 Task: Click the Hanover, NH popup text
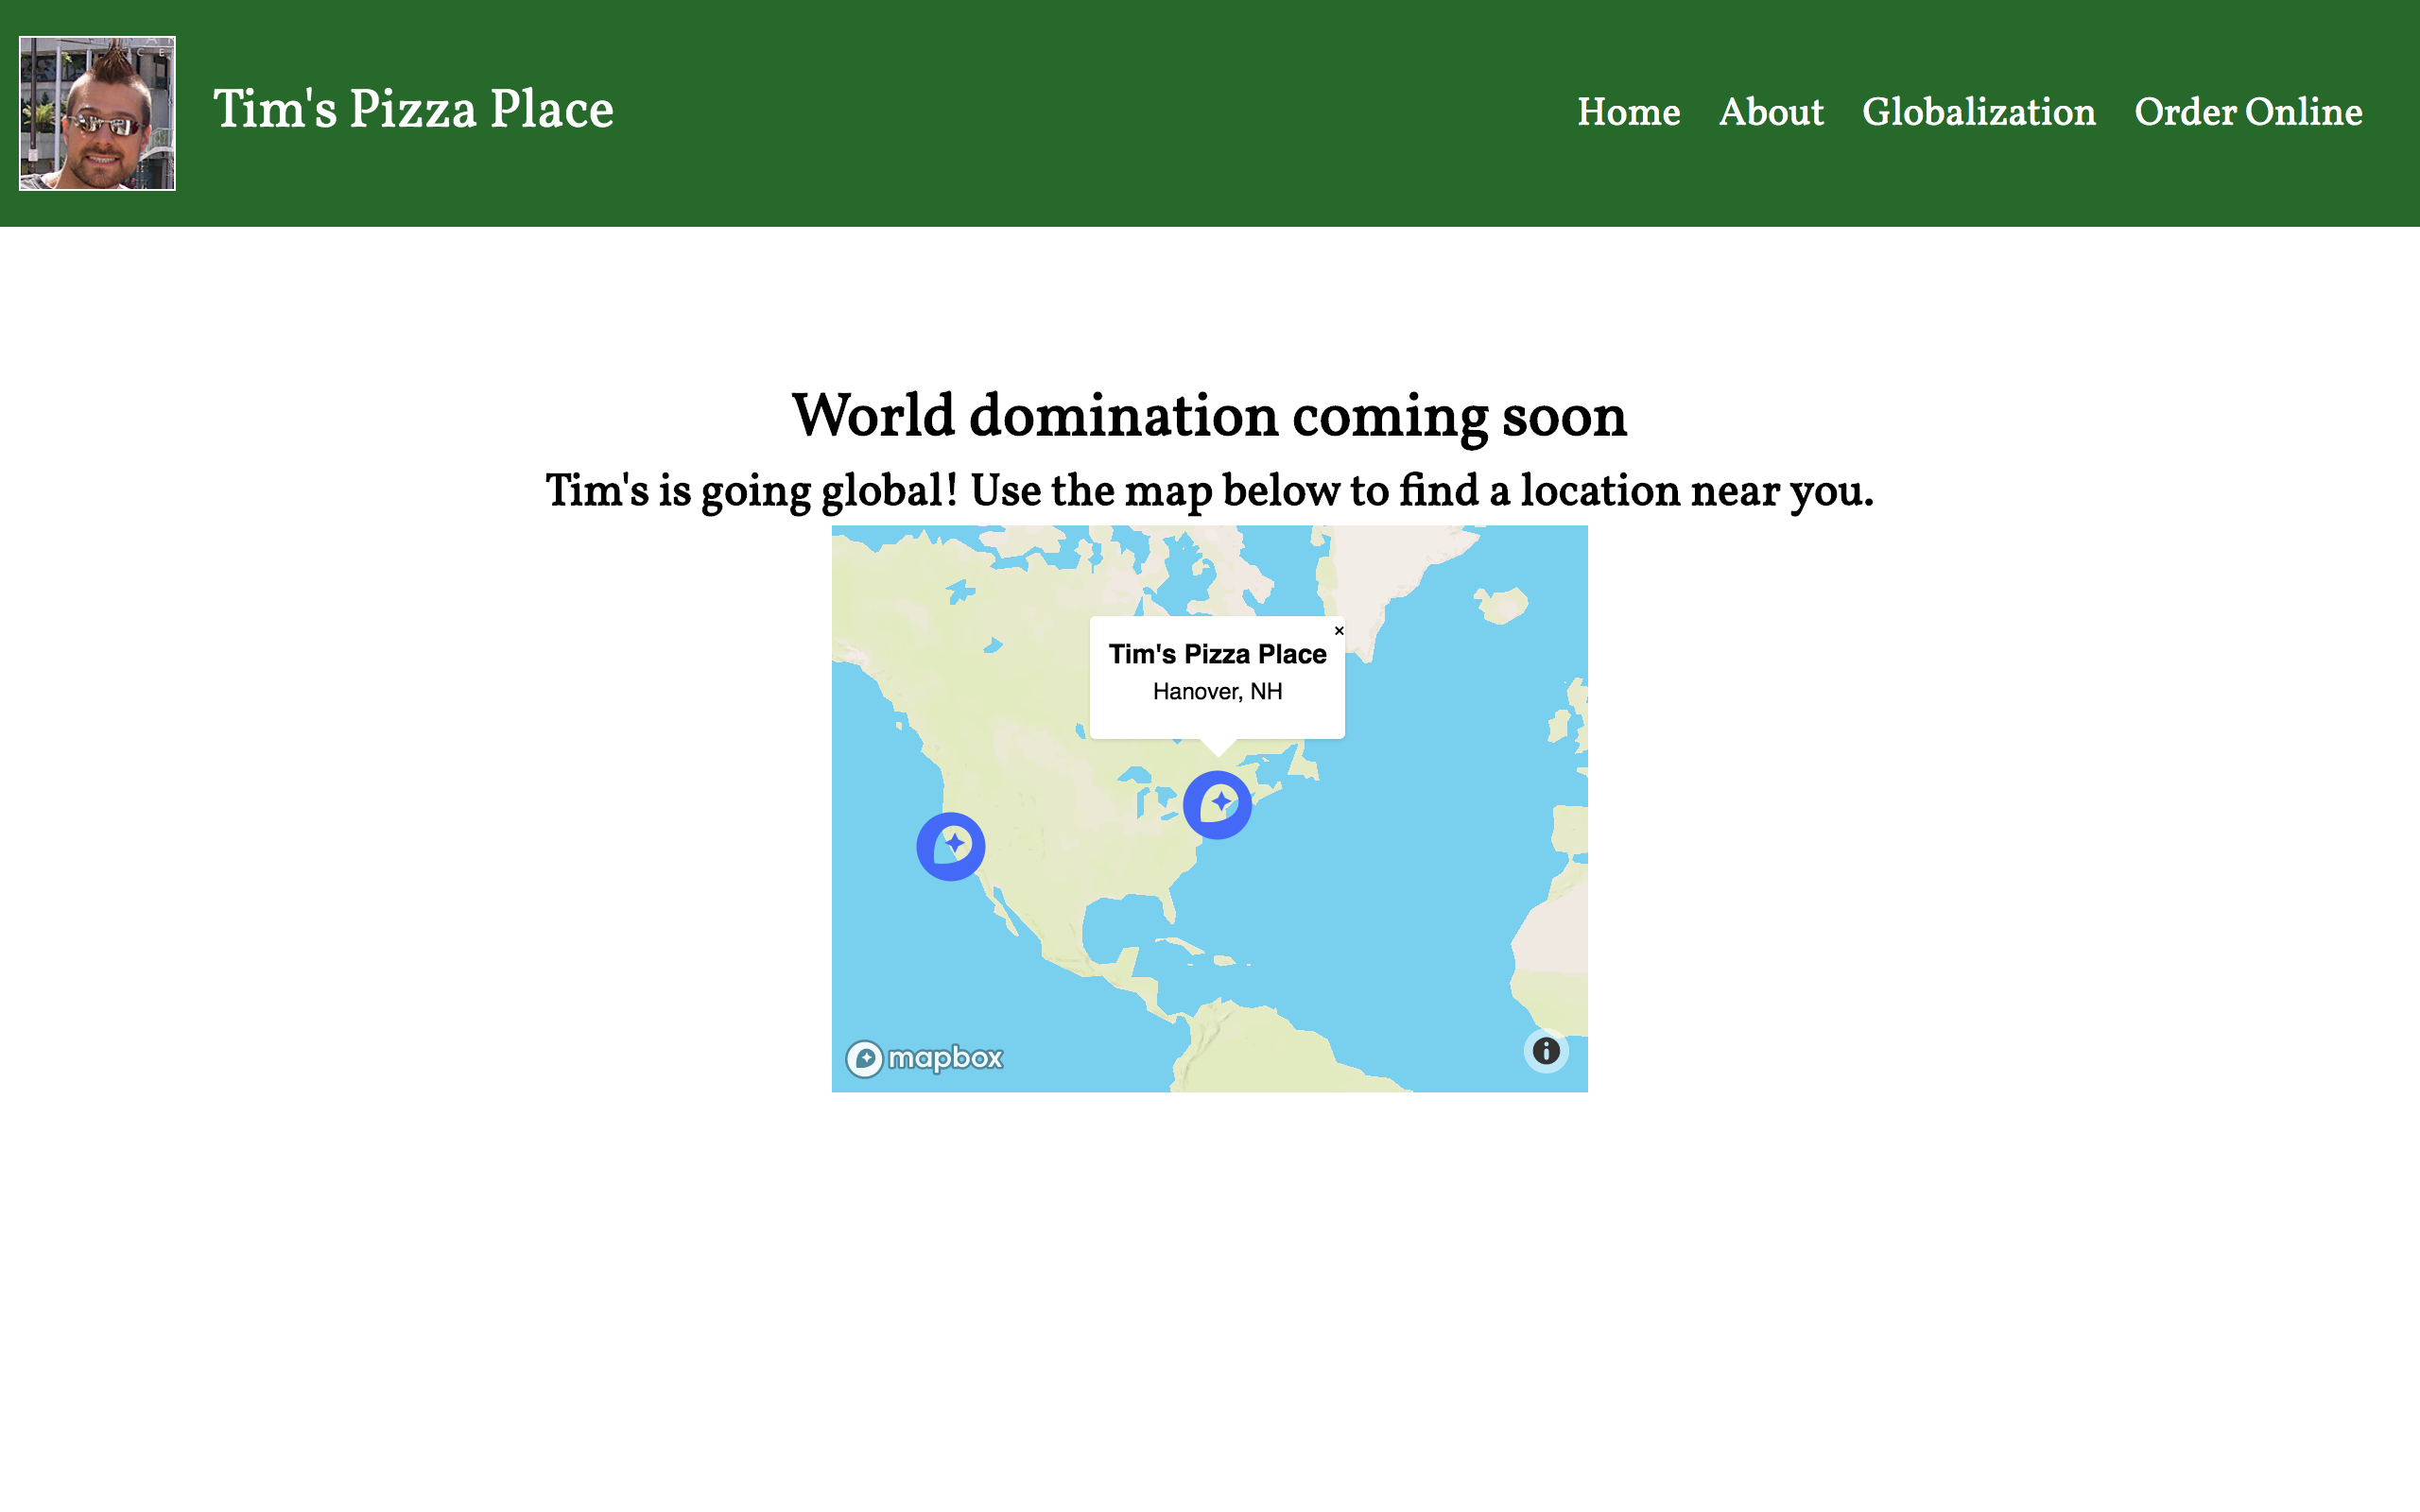coord(1217,692)
